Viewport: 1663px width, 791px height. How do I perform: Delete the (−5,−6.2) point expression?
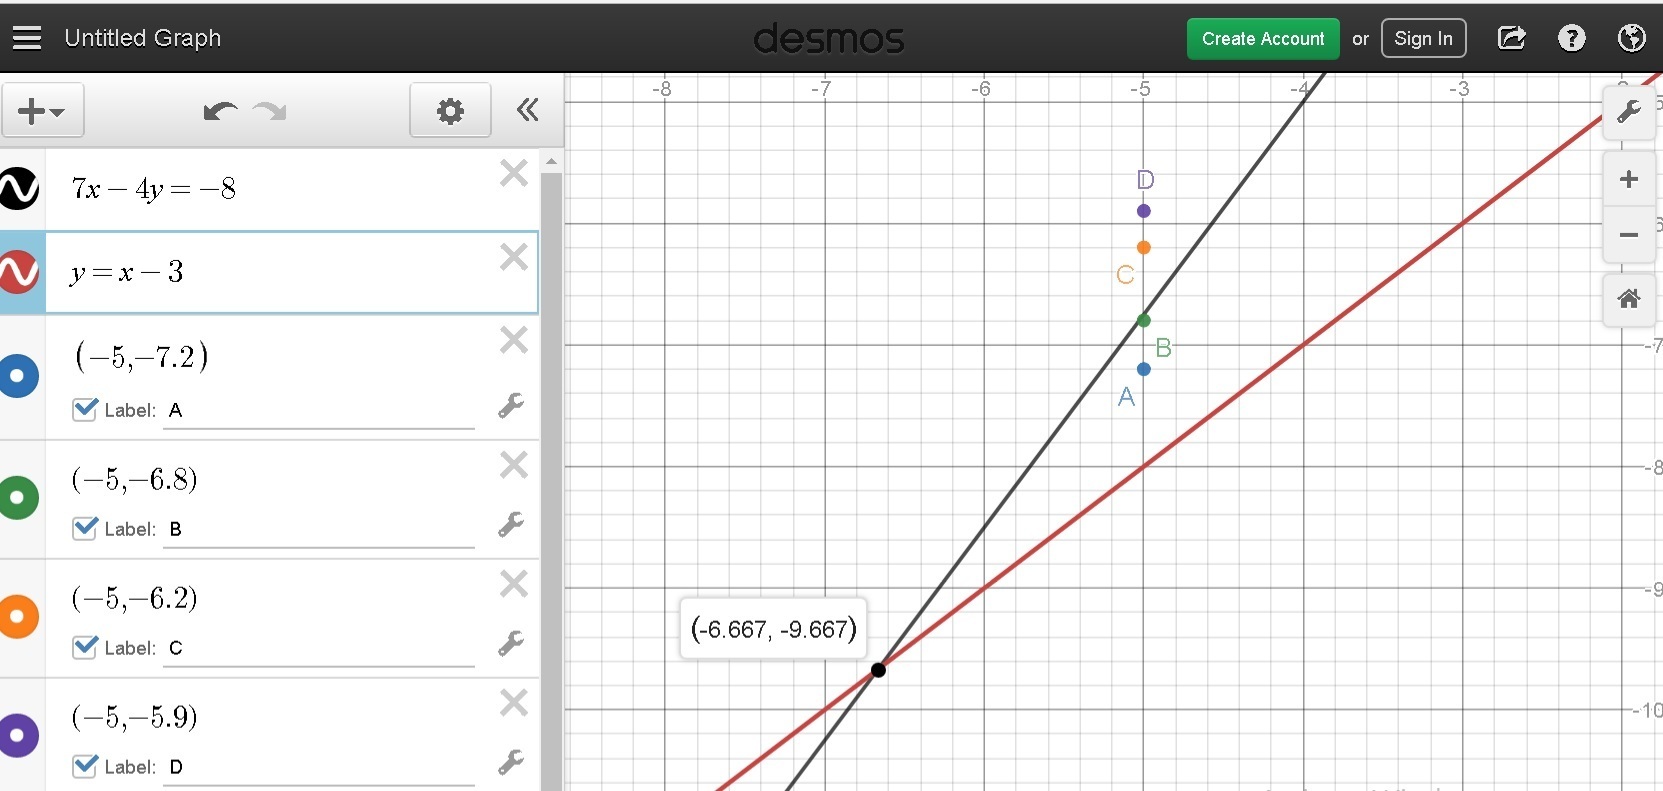[x=514, y=583]
